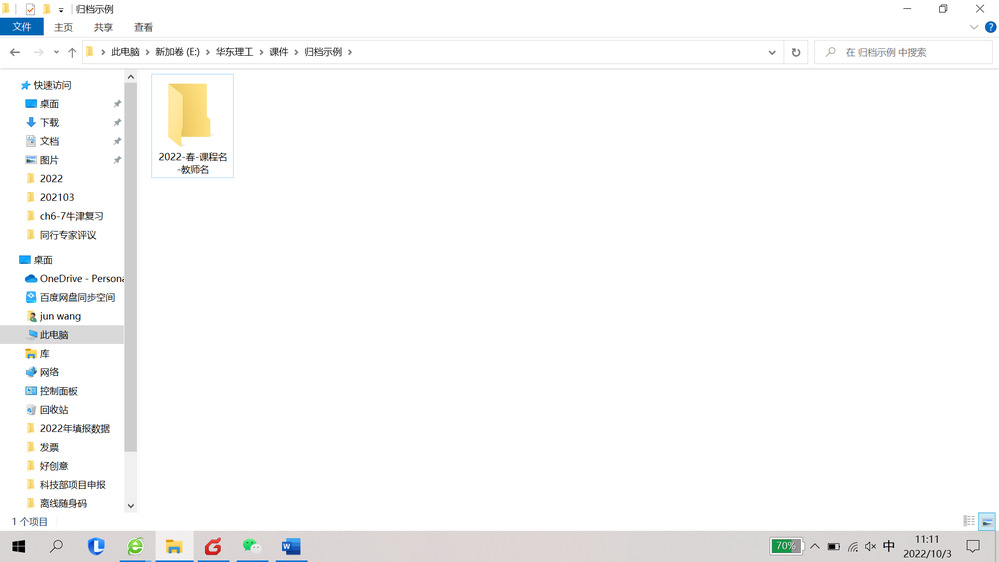The width and height of the screenshot is (999, 562).
Task: Open the 202103 folder in sidebar
Action: [57, 198]
